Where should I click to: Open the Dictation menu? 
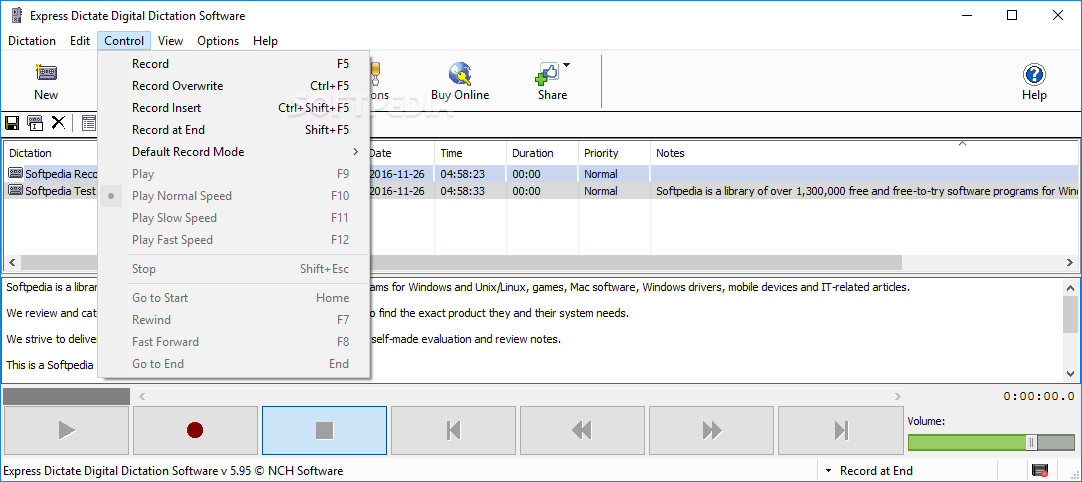coord(32,41)
